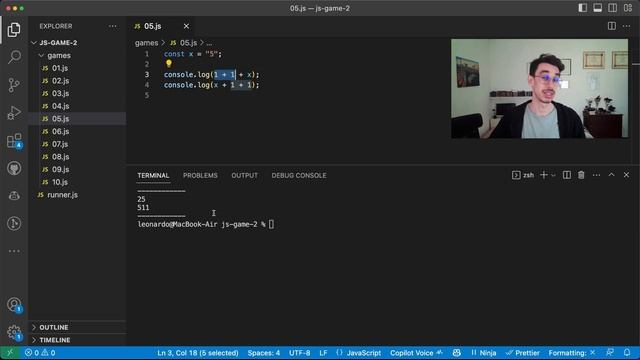Open errors and warnings count in status bar
This screenshot has width=640, height=360.
pyautogui.click(x=40, y=353)
